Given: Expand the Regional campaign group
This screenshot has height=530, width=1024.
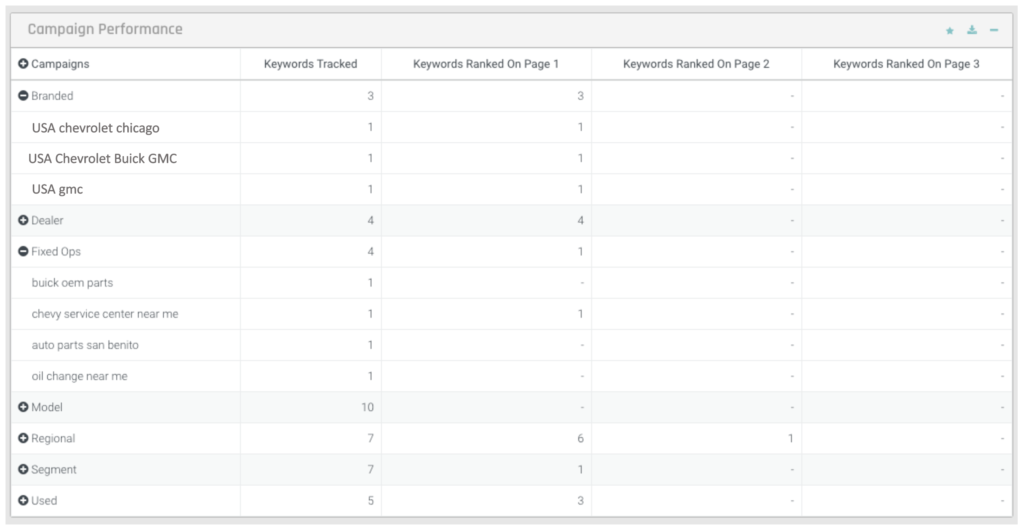Looking at the screenshot, I should click(x=24, y=439).
